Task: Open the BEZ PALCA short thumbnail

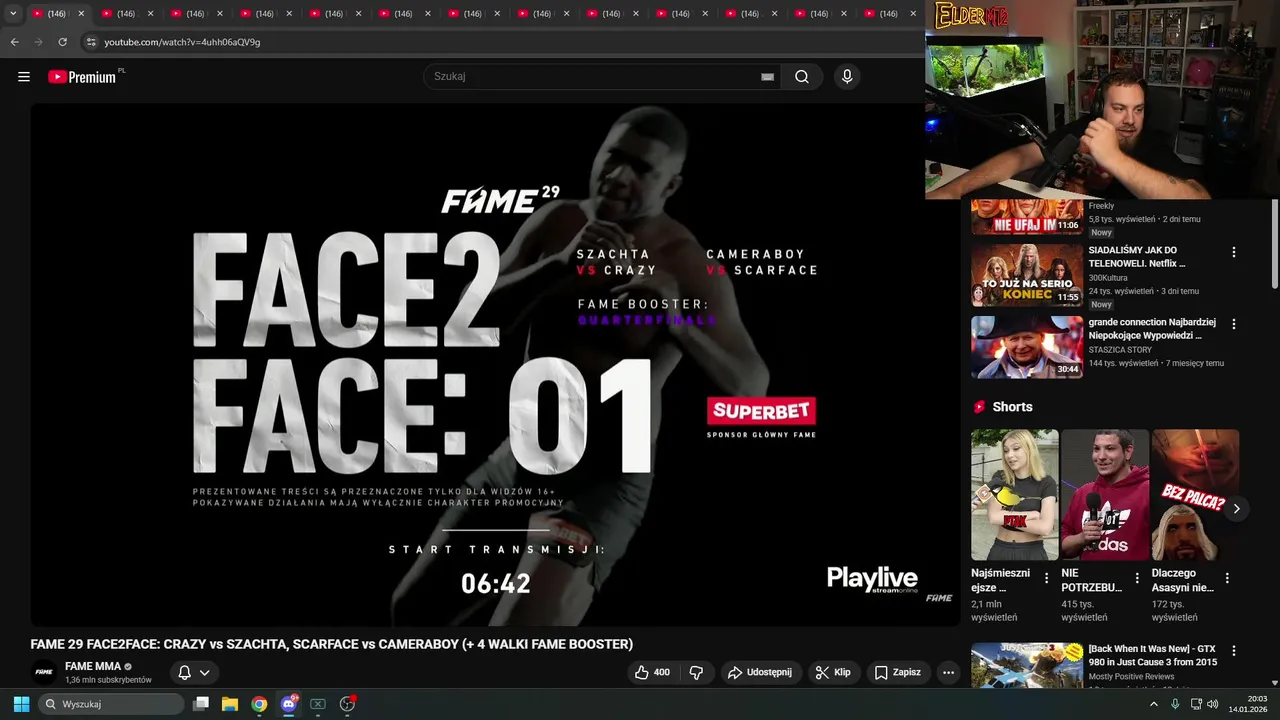Action: tap(1195, 495)
